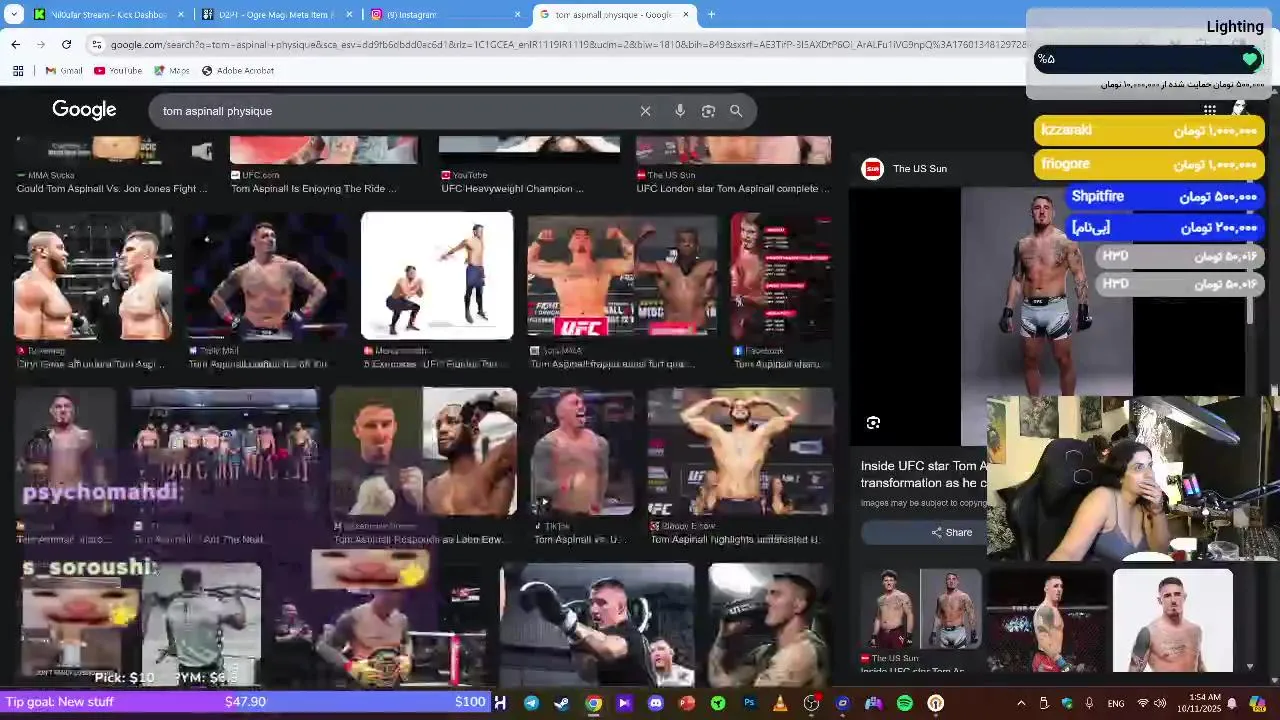The width and height of the screenshot is (1280, 720).
Task: Close the Instagram tab
Action: click(x=518, y=14)
